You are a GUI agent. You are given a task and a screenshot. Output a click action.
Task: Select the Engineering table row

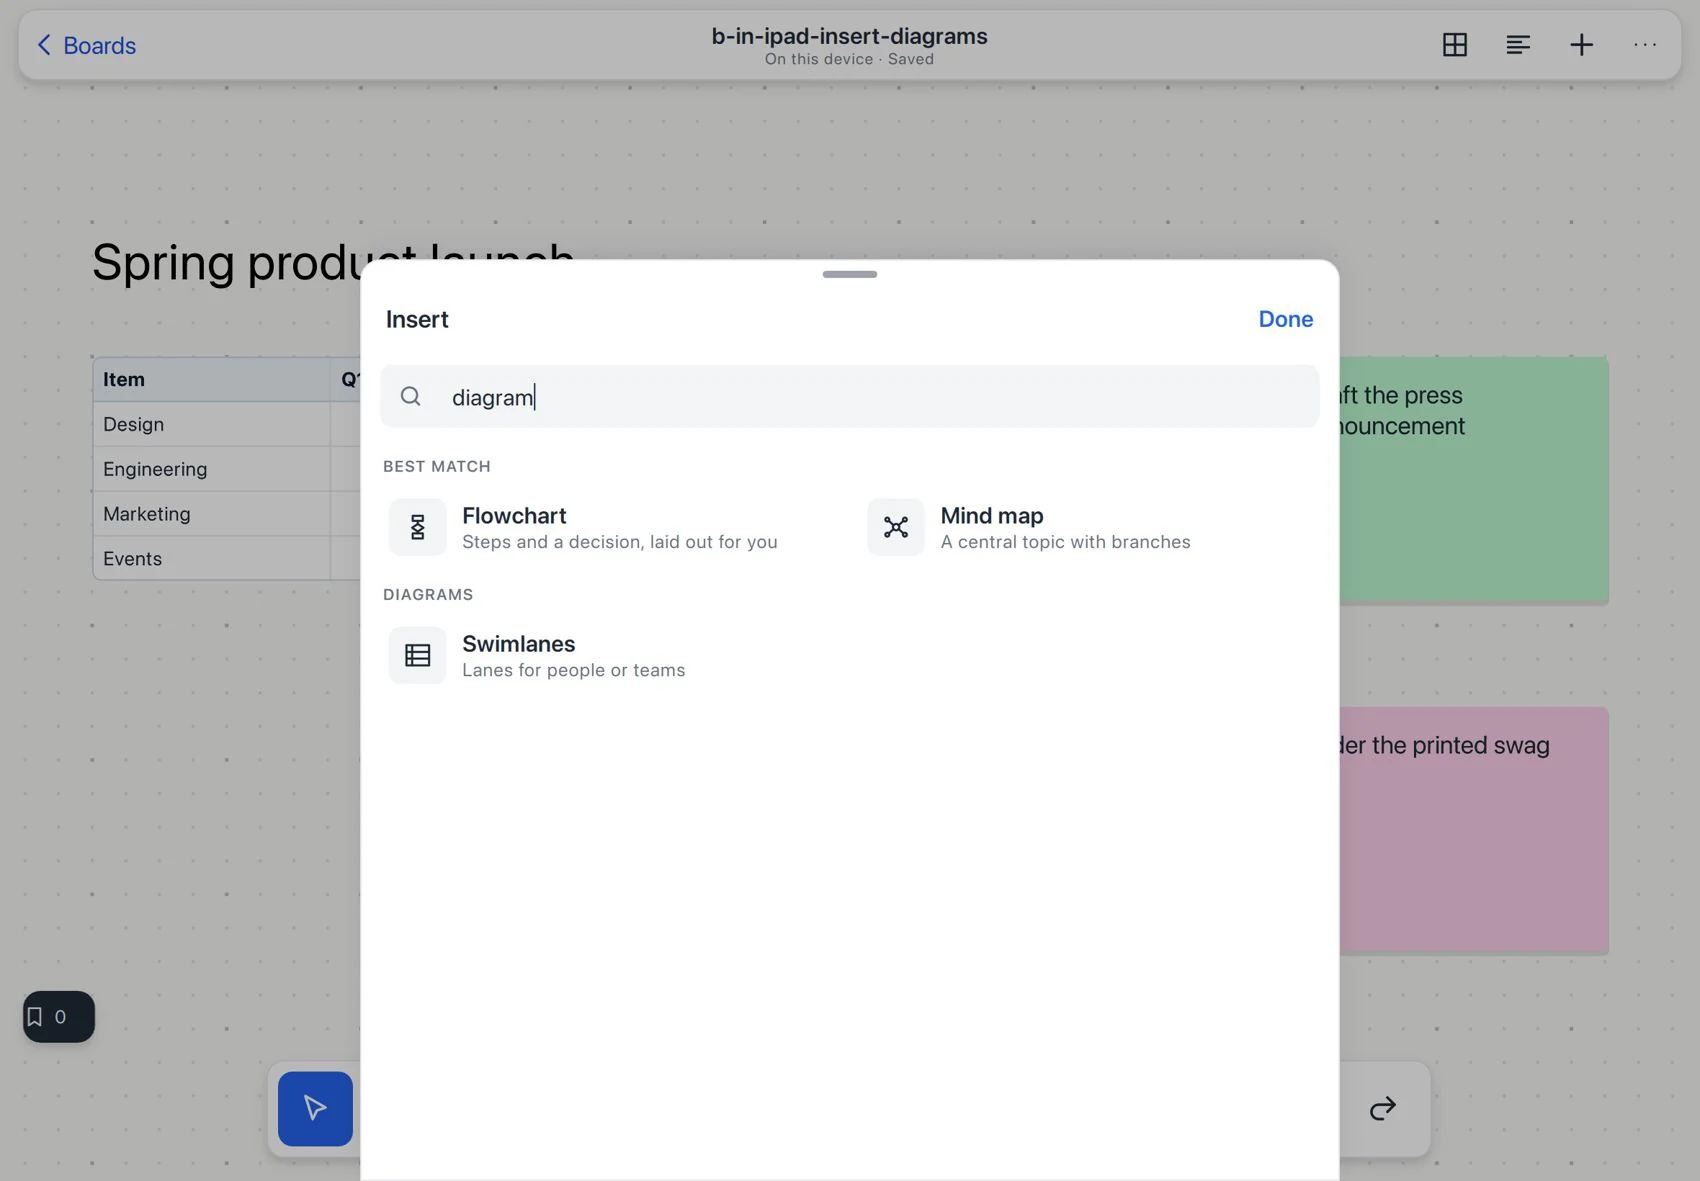point(227,469)
